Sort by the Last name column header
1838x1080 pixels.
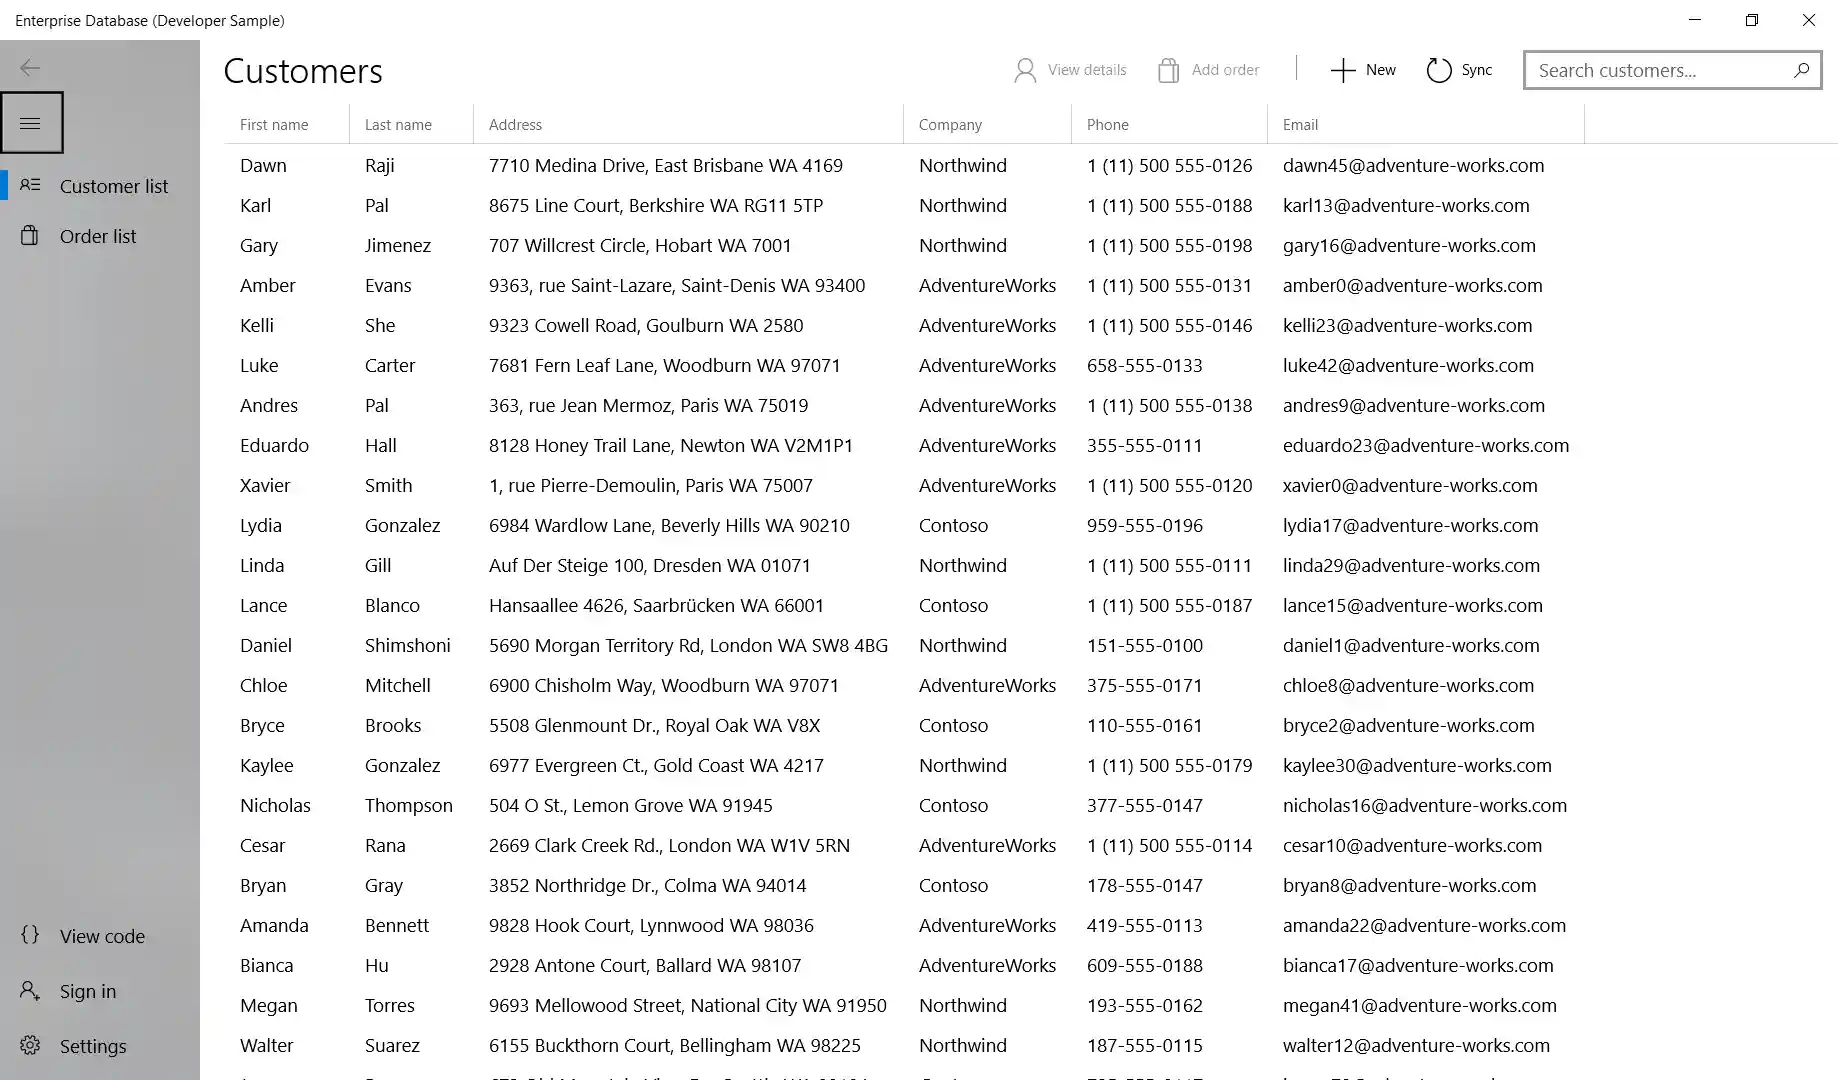(x=398, y=124)
